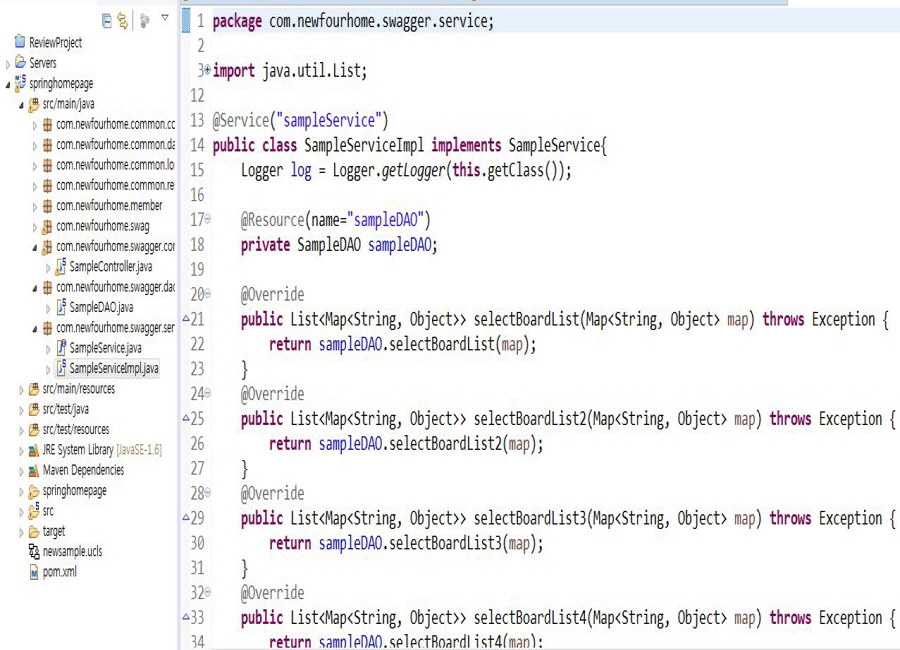Click the SampleServiceImpl.java file icon
Image resolution: width=900 pixels, height=650 pixels.
click(61, 368)
